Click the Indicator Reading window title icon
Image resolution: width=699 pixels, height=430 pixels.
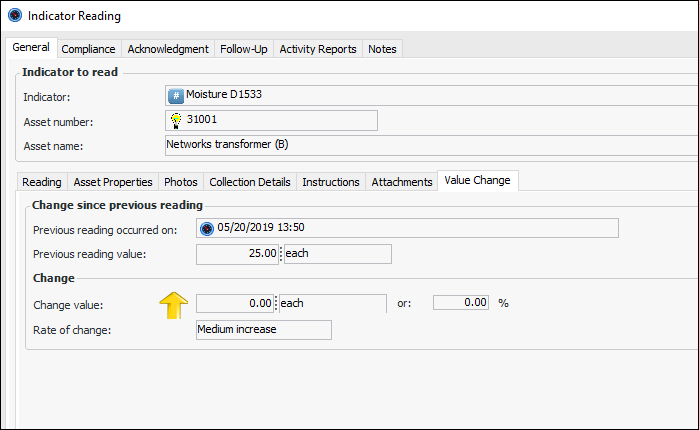tap(15, 15)
